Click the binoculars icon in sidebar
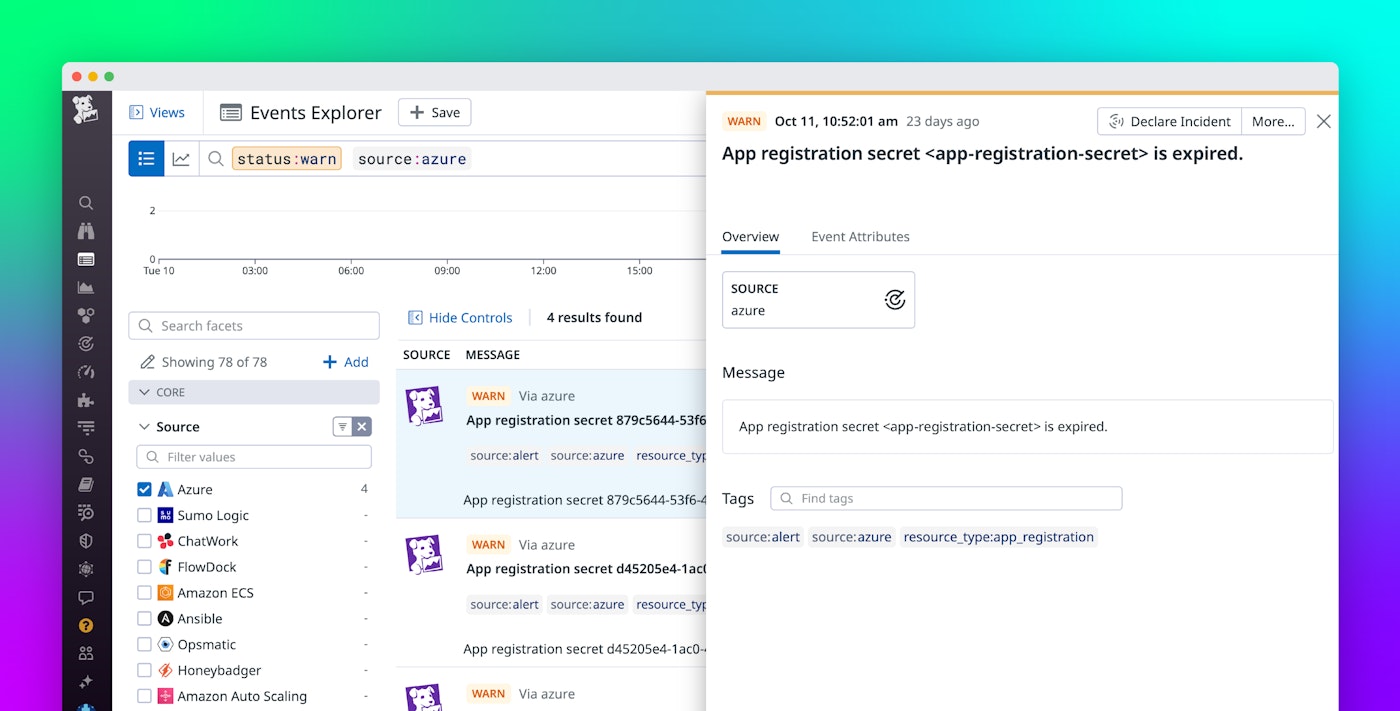The height and width of the screenshot is (711, 1400). 86,231
